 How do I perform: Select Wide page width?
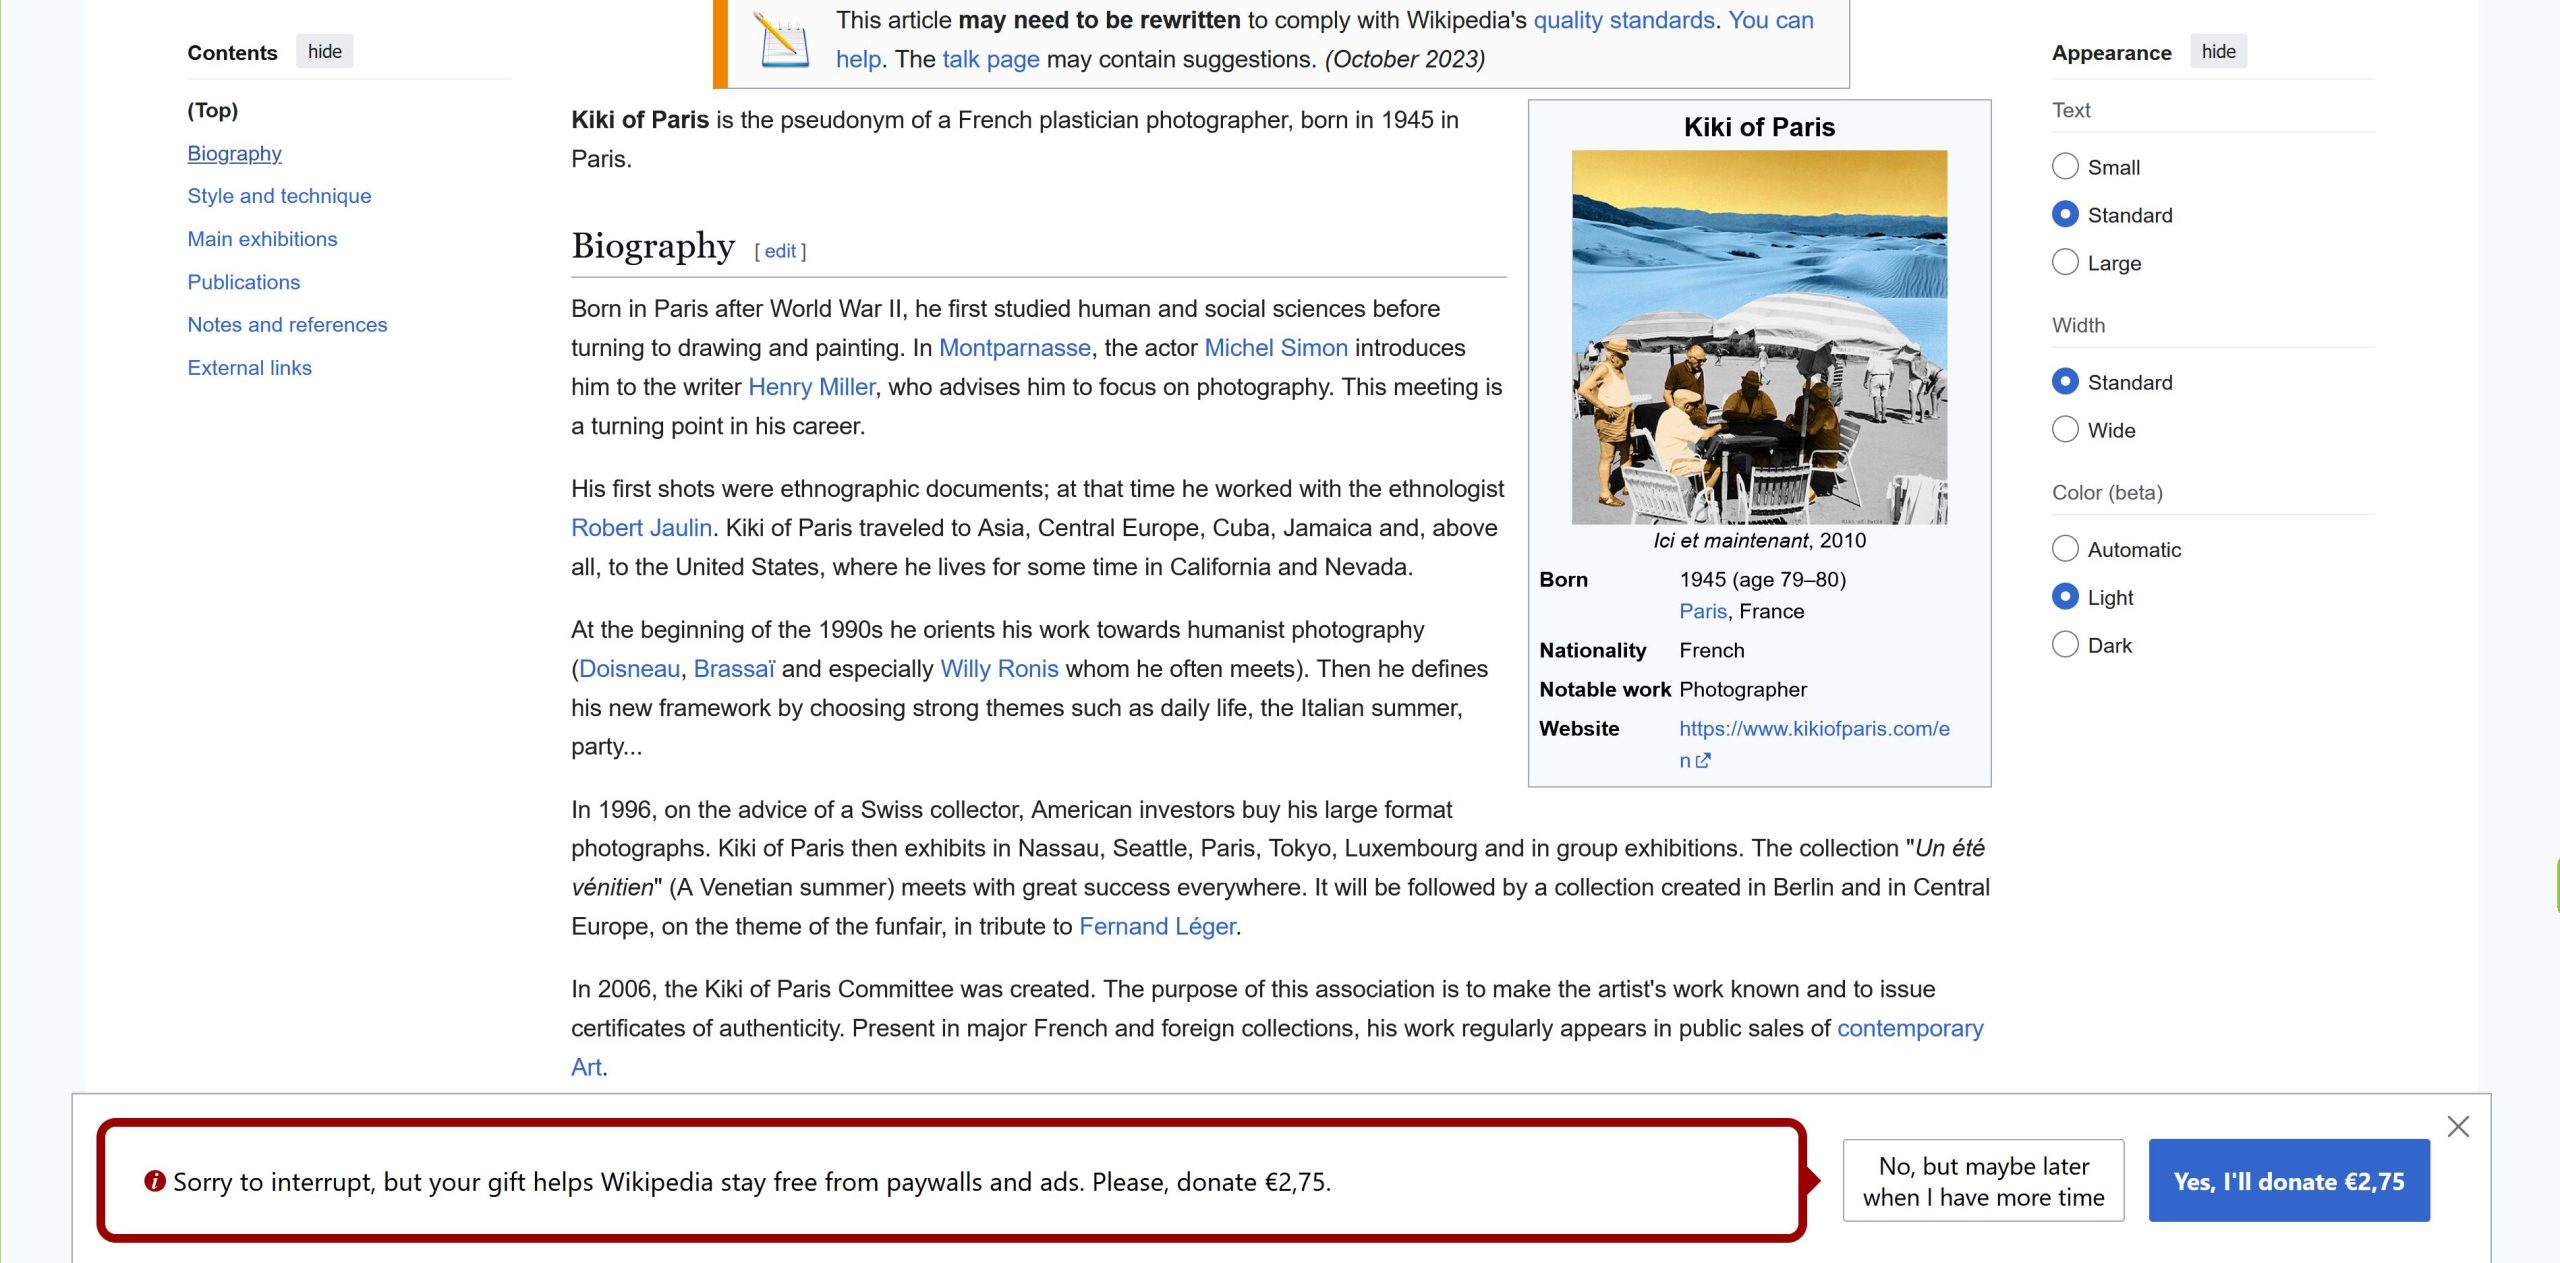pos(2065,429)
